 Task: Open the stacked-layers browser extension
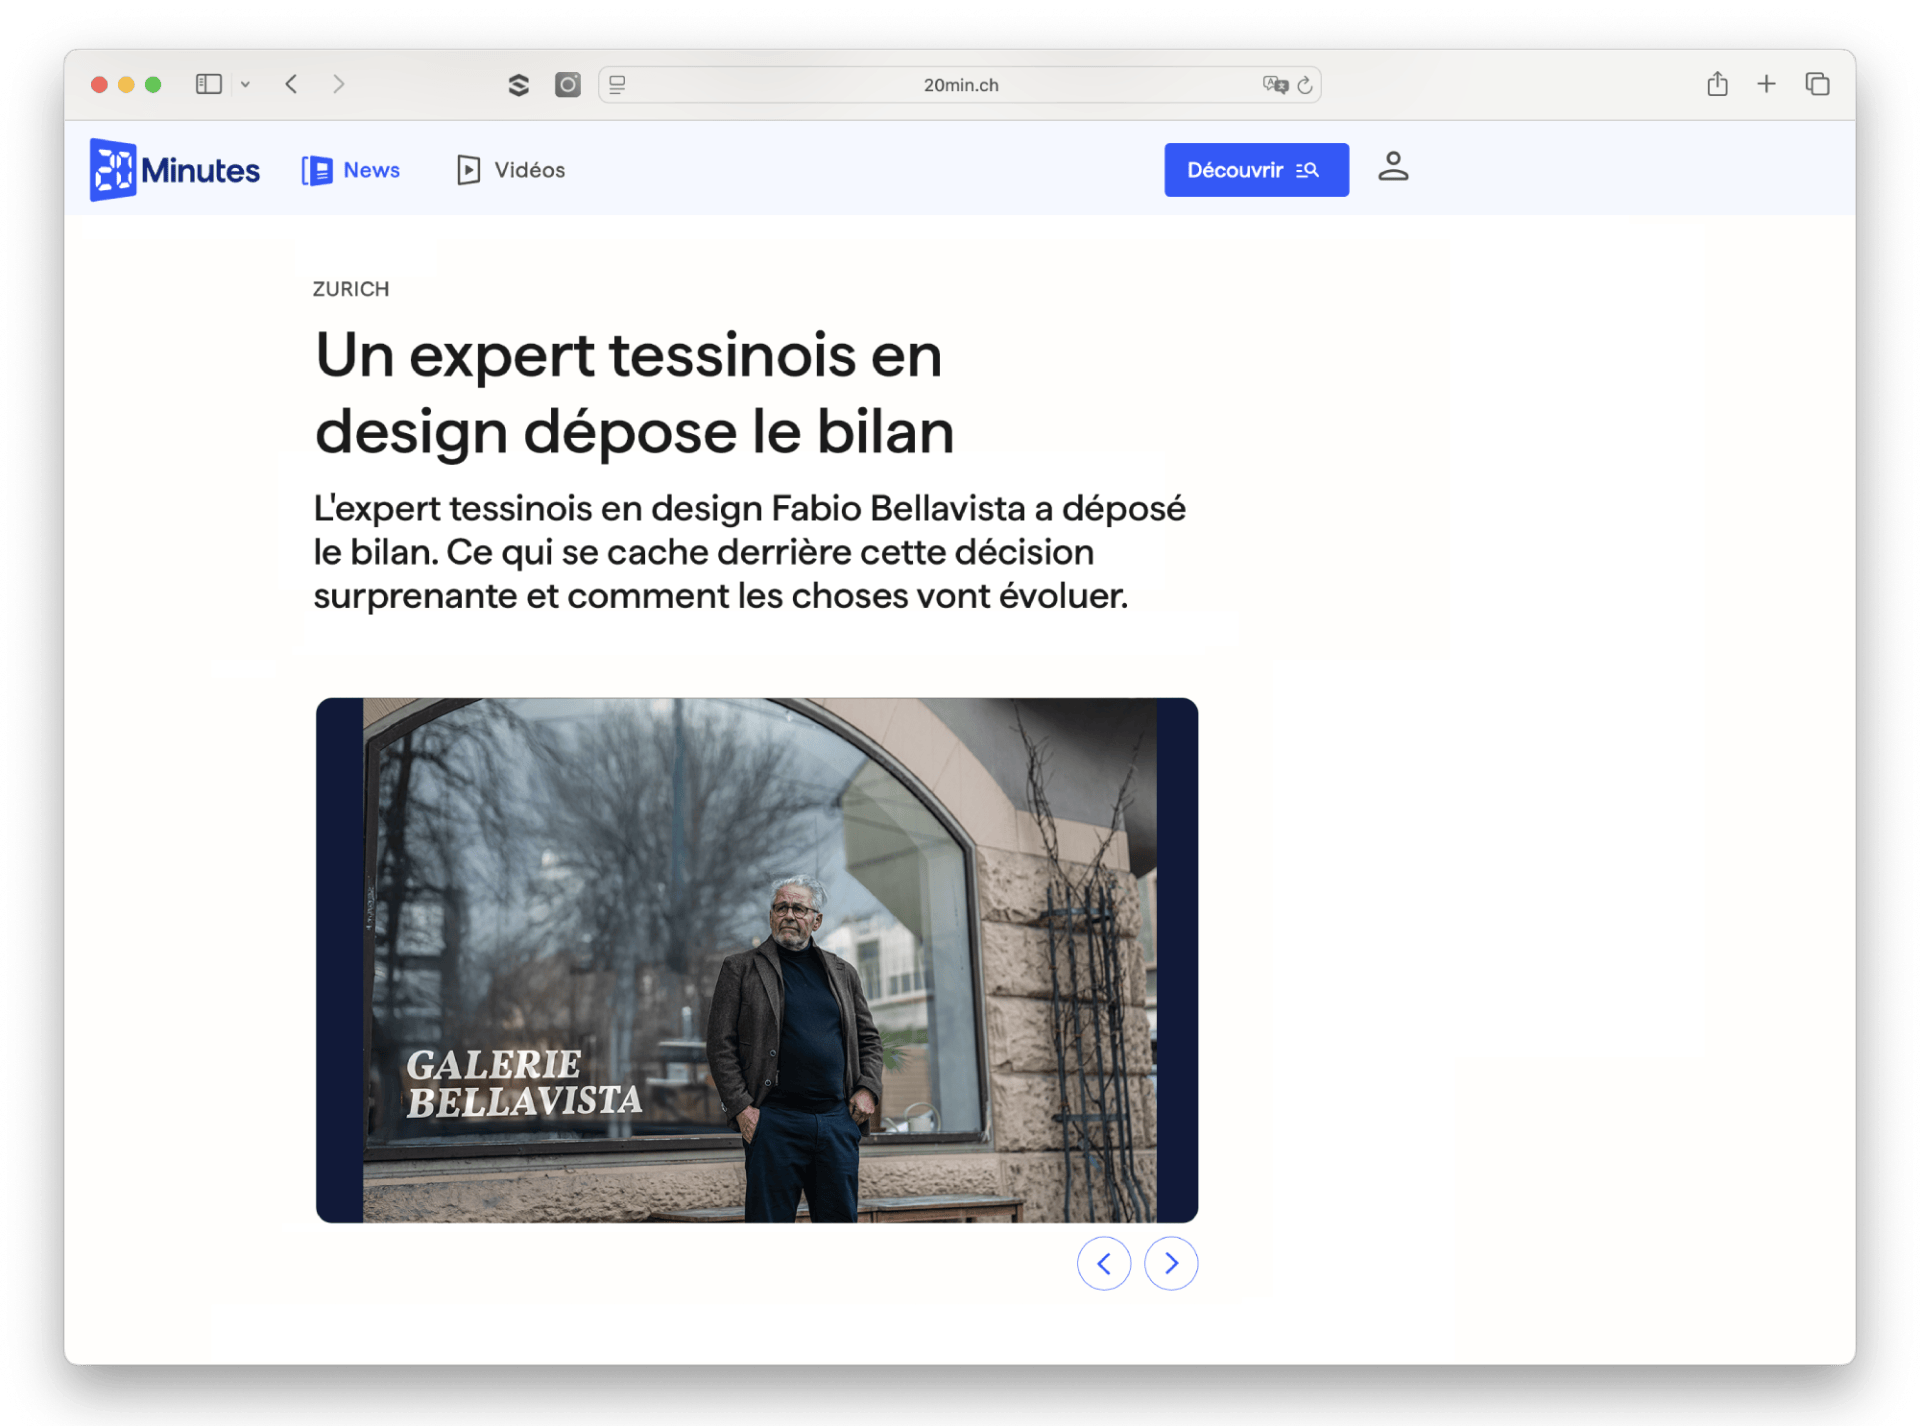pyautogui.click(x=519, y=84)
